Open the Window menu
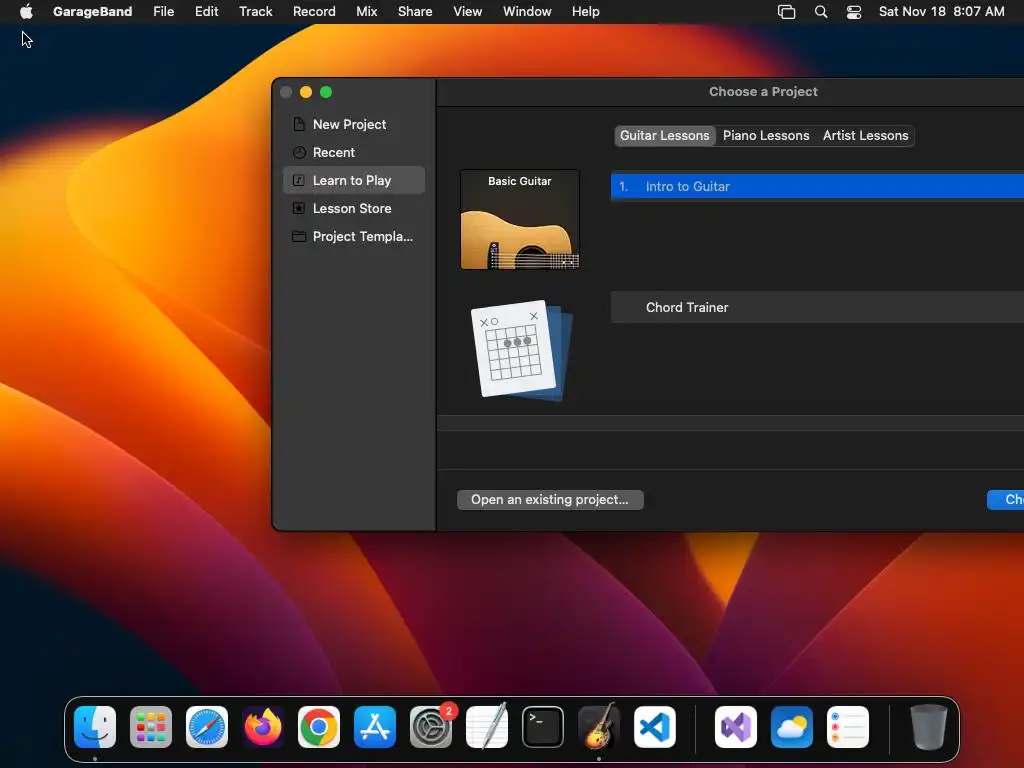 point(527,11)
